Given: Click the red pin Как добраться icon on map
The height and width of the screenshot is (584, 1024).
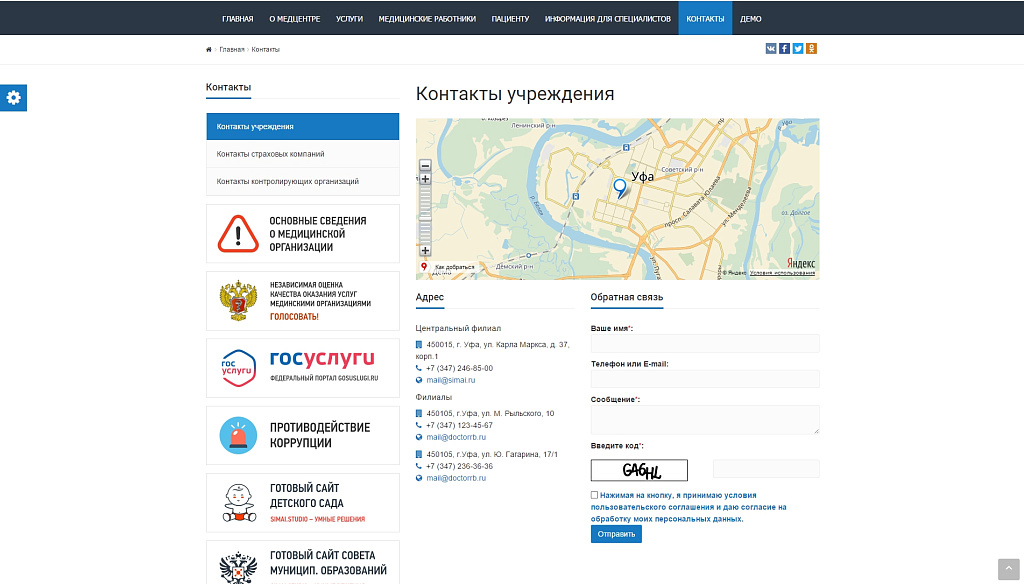Looking at the screenshot, I should 423,266.
